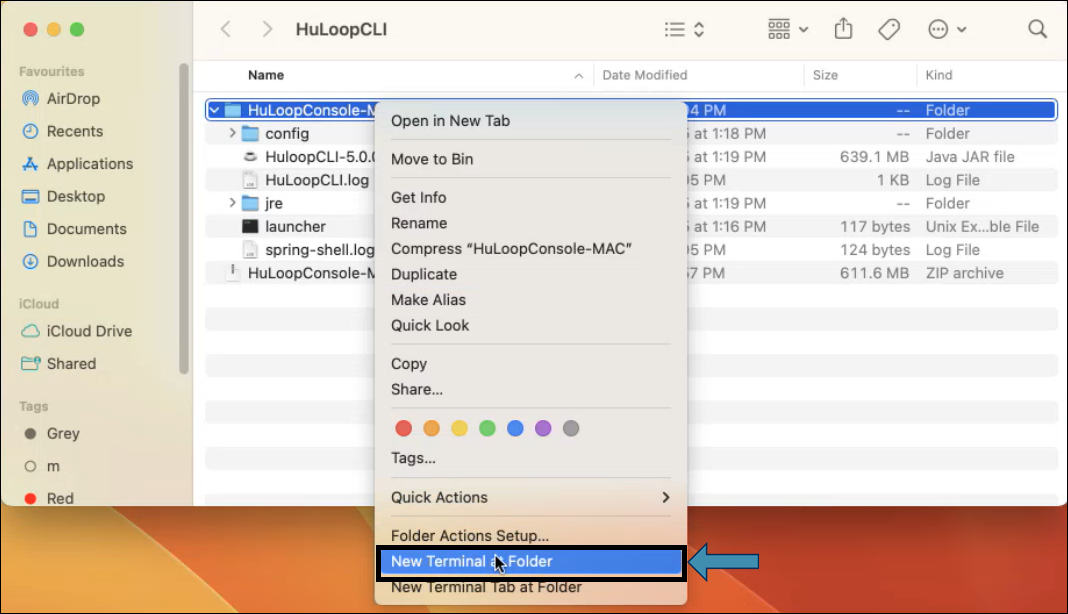Image resolution: width=1068 pixels, height=614 pixels.
Task: Select the launcher Unix executable file
Action: 295,227
